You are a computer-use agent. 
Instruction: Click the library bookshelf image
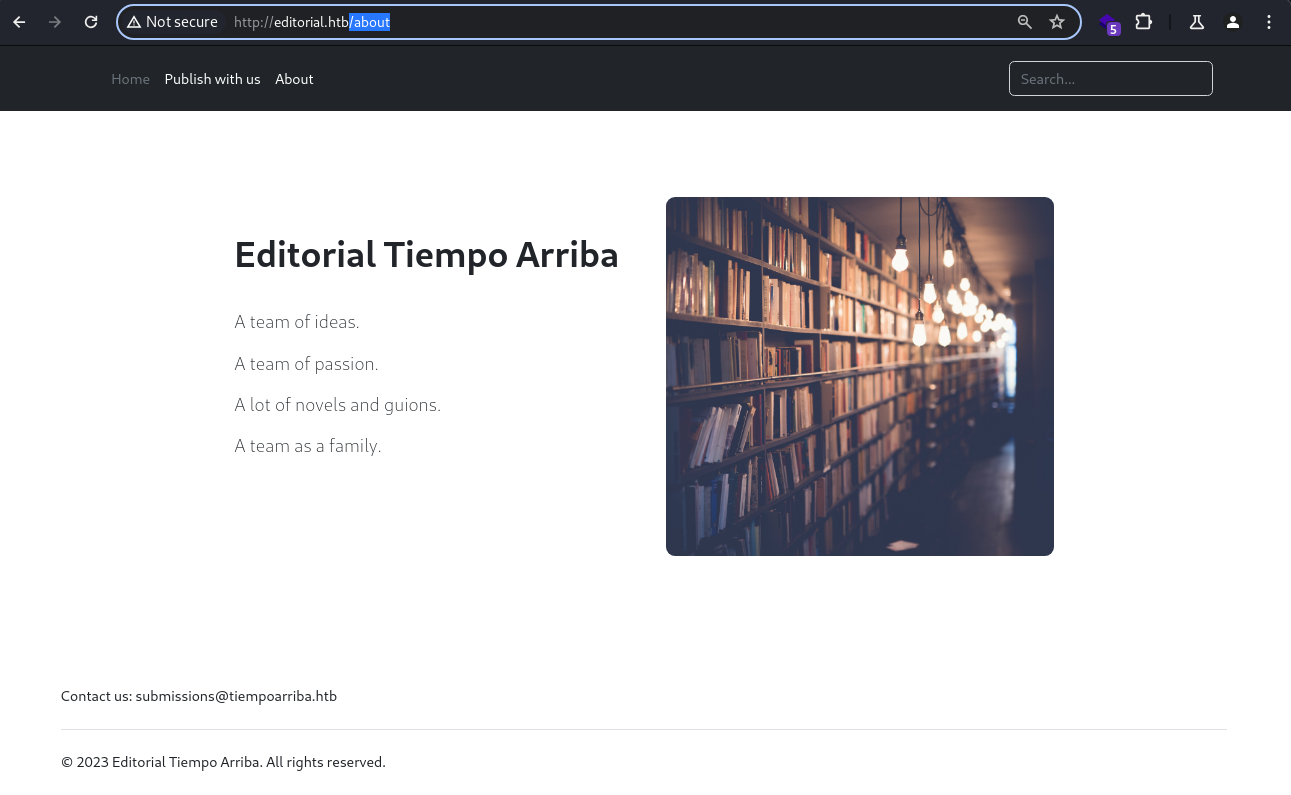(860, 376)
